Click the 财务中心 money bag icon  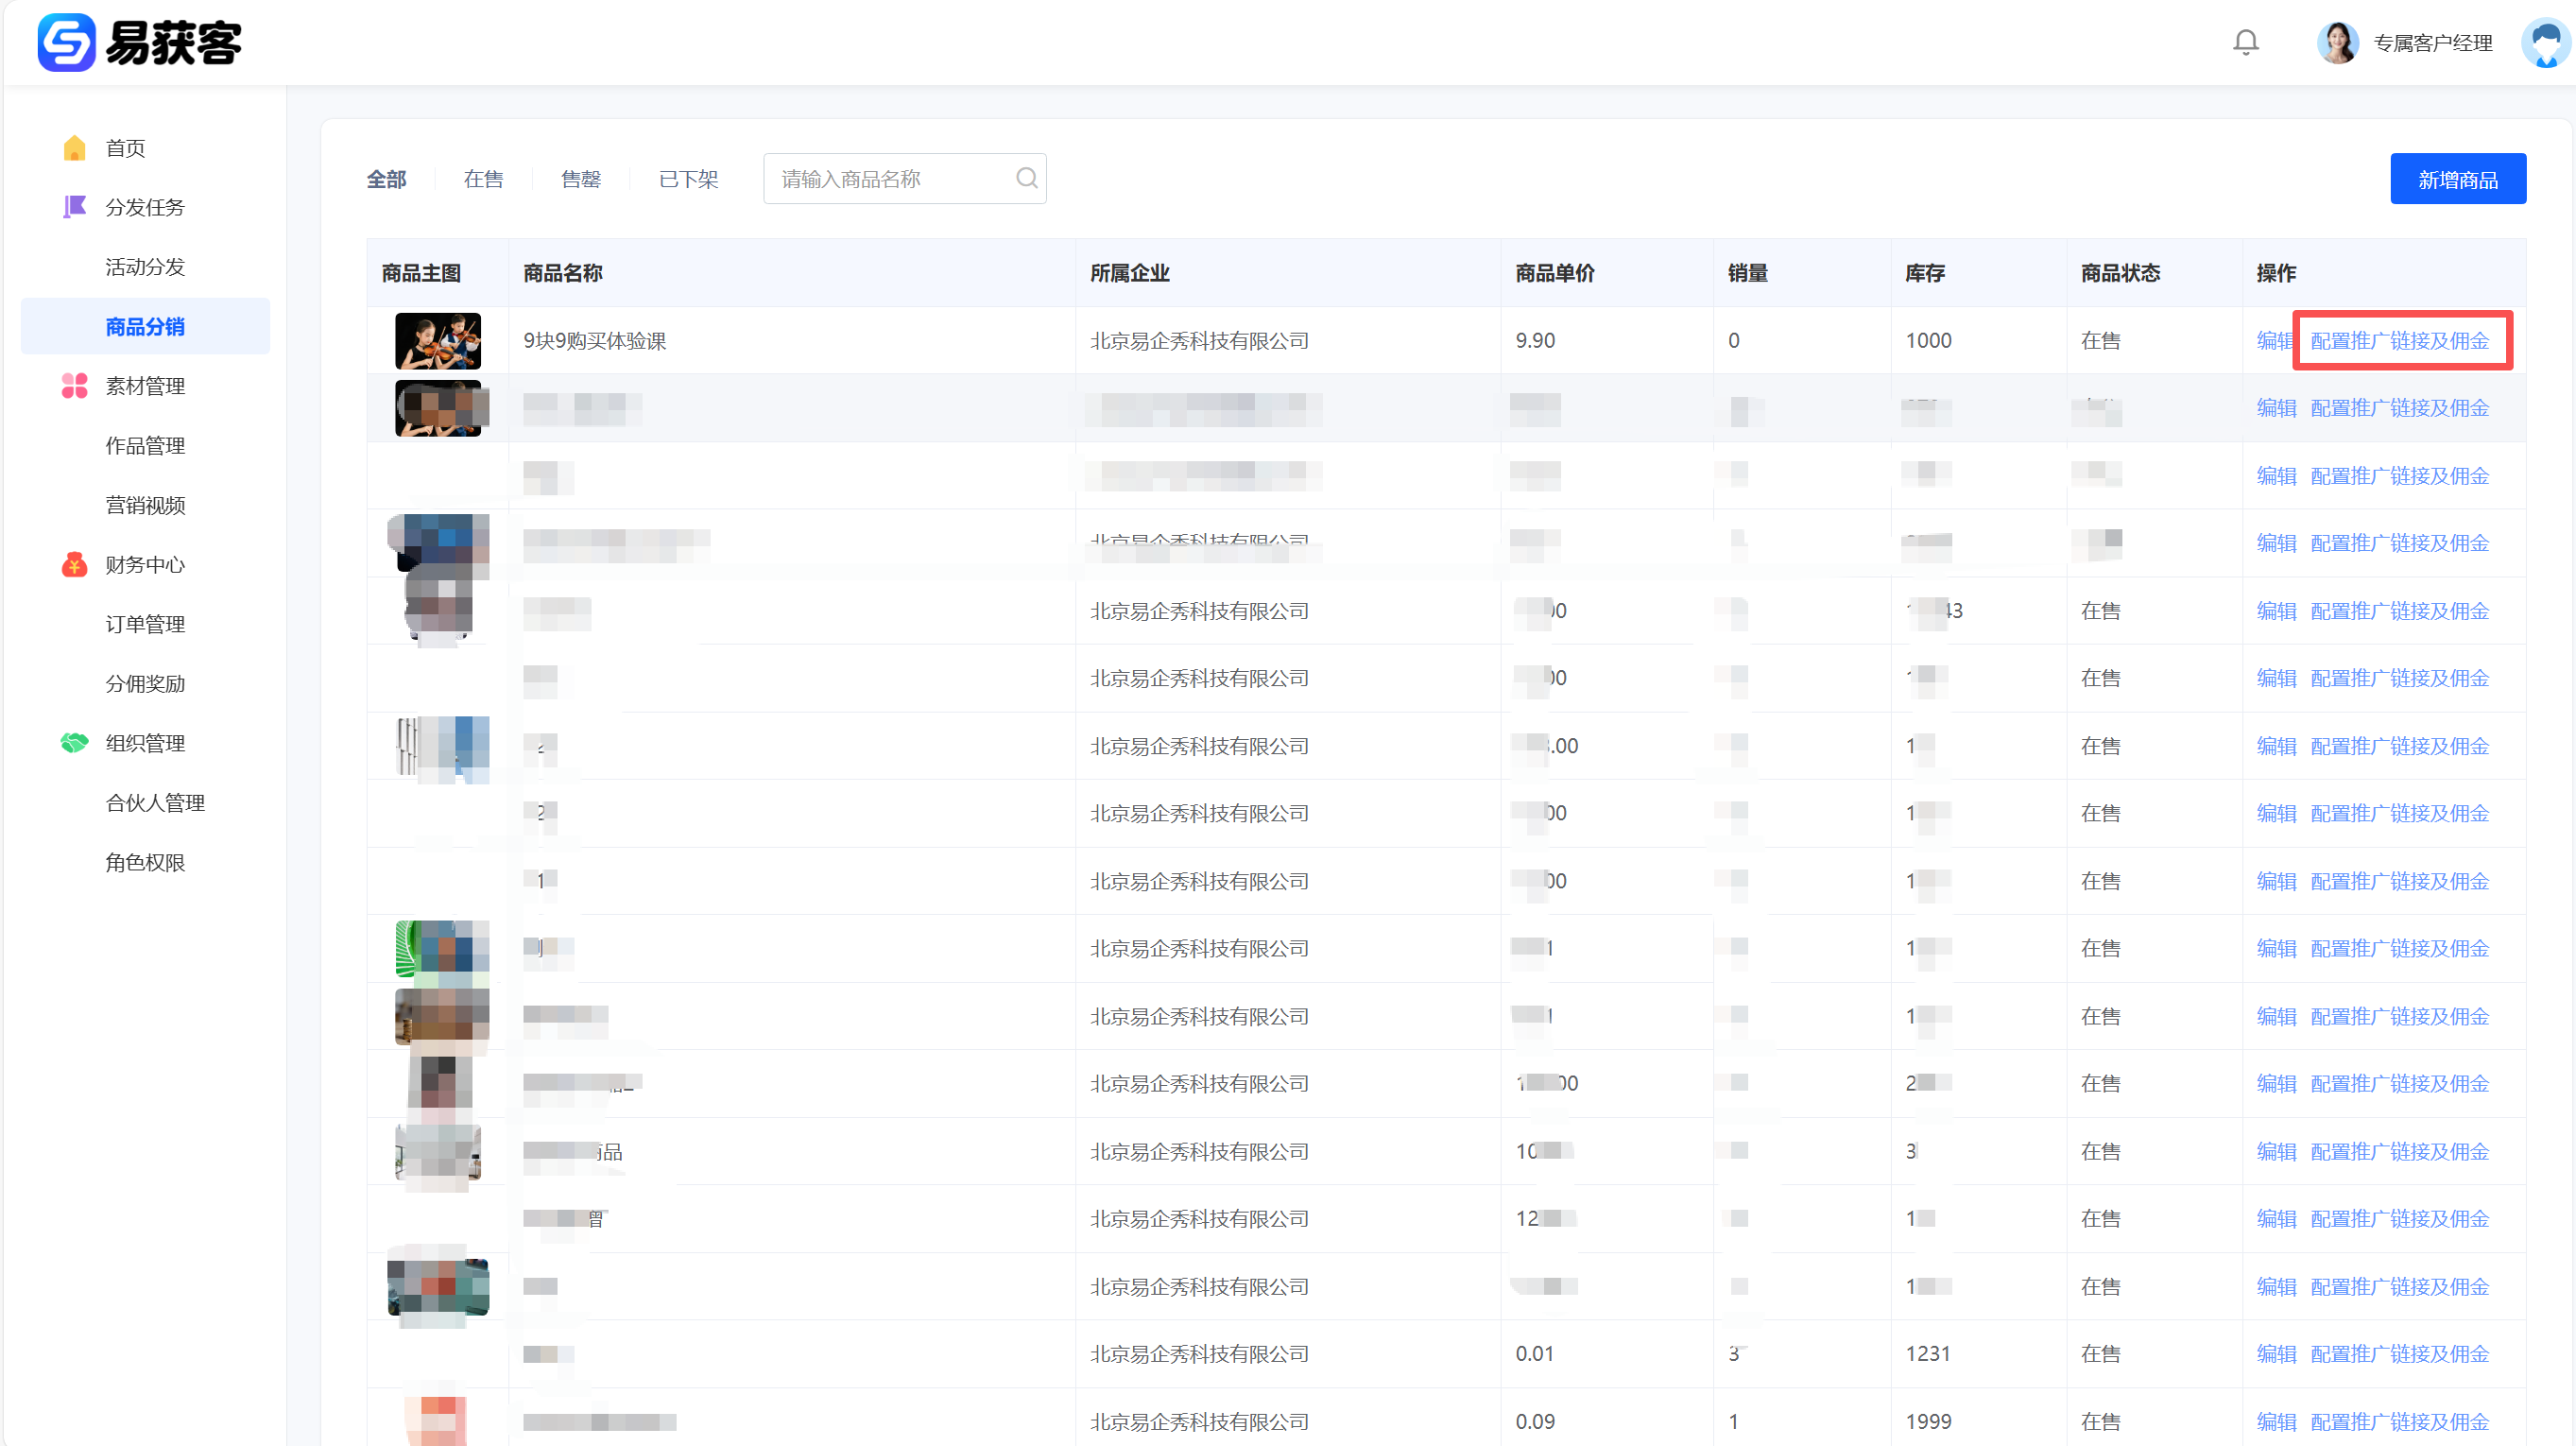tap(74, 565)
